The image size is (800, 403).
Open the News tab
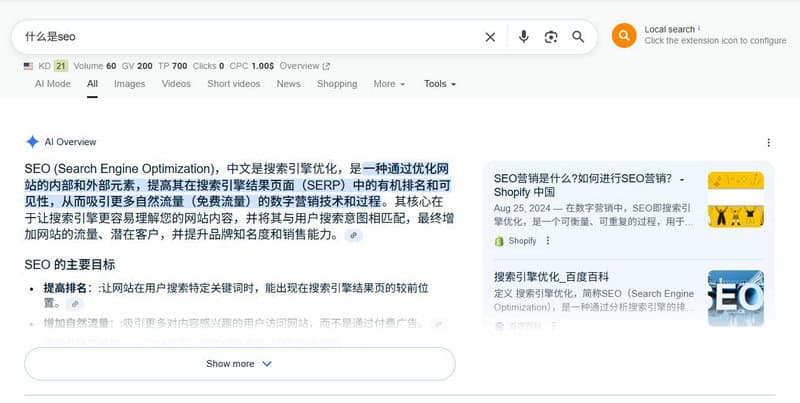[x=288, y=84]
